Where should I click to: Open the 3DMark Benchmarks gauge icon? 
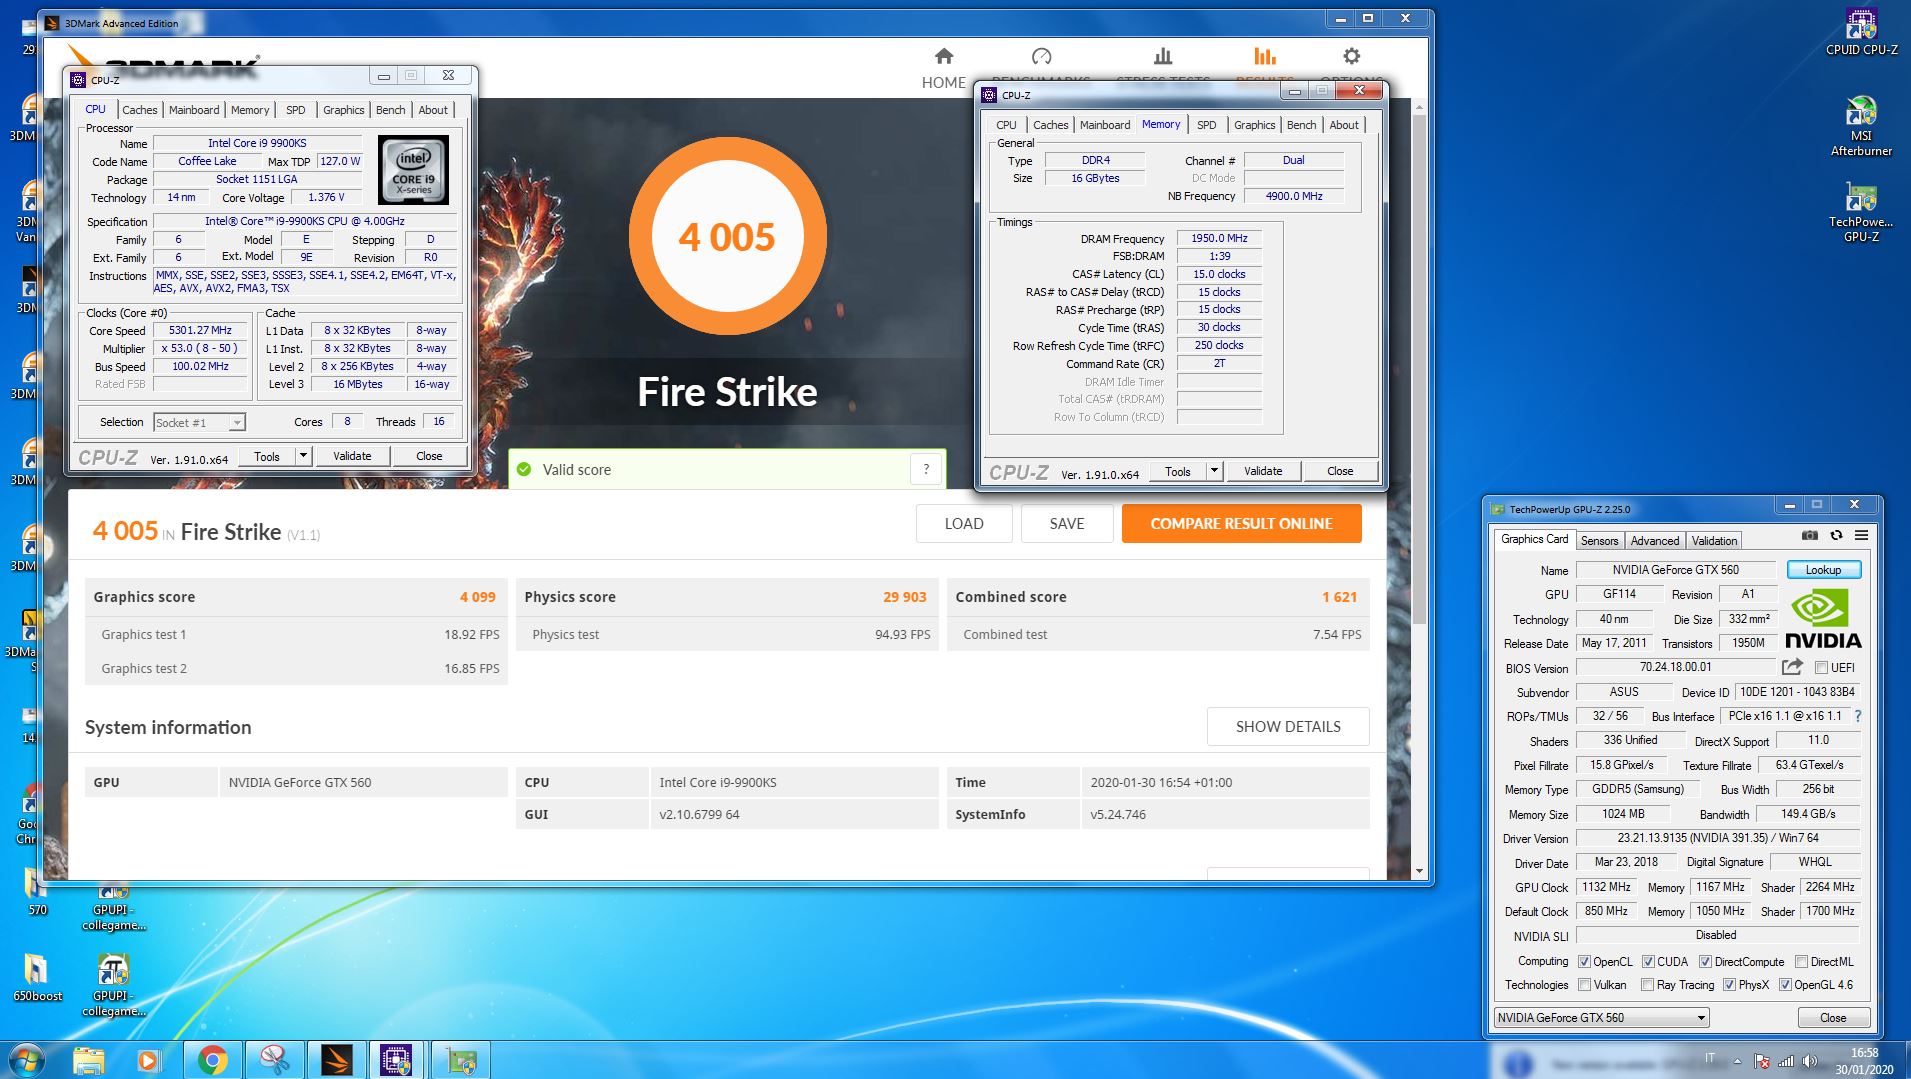pyautogui.click(x=1041, y=56)
